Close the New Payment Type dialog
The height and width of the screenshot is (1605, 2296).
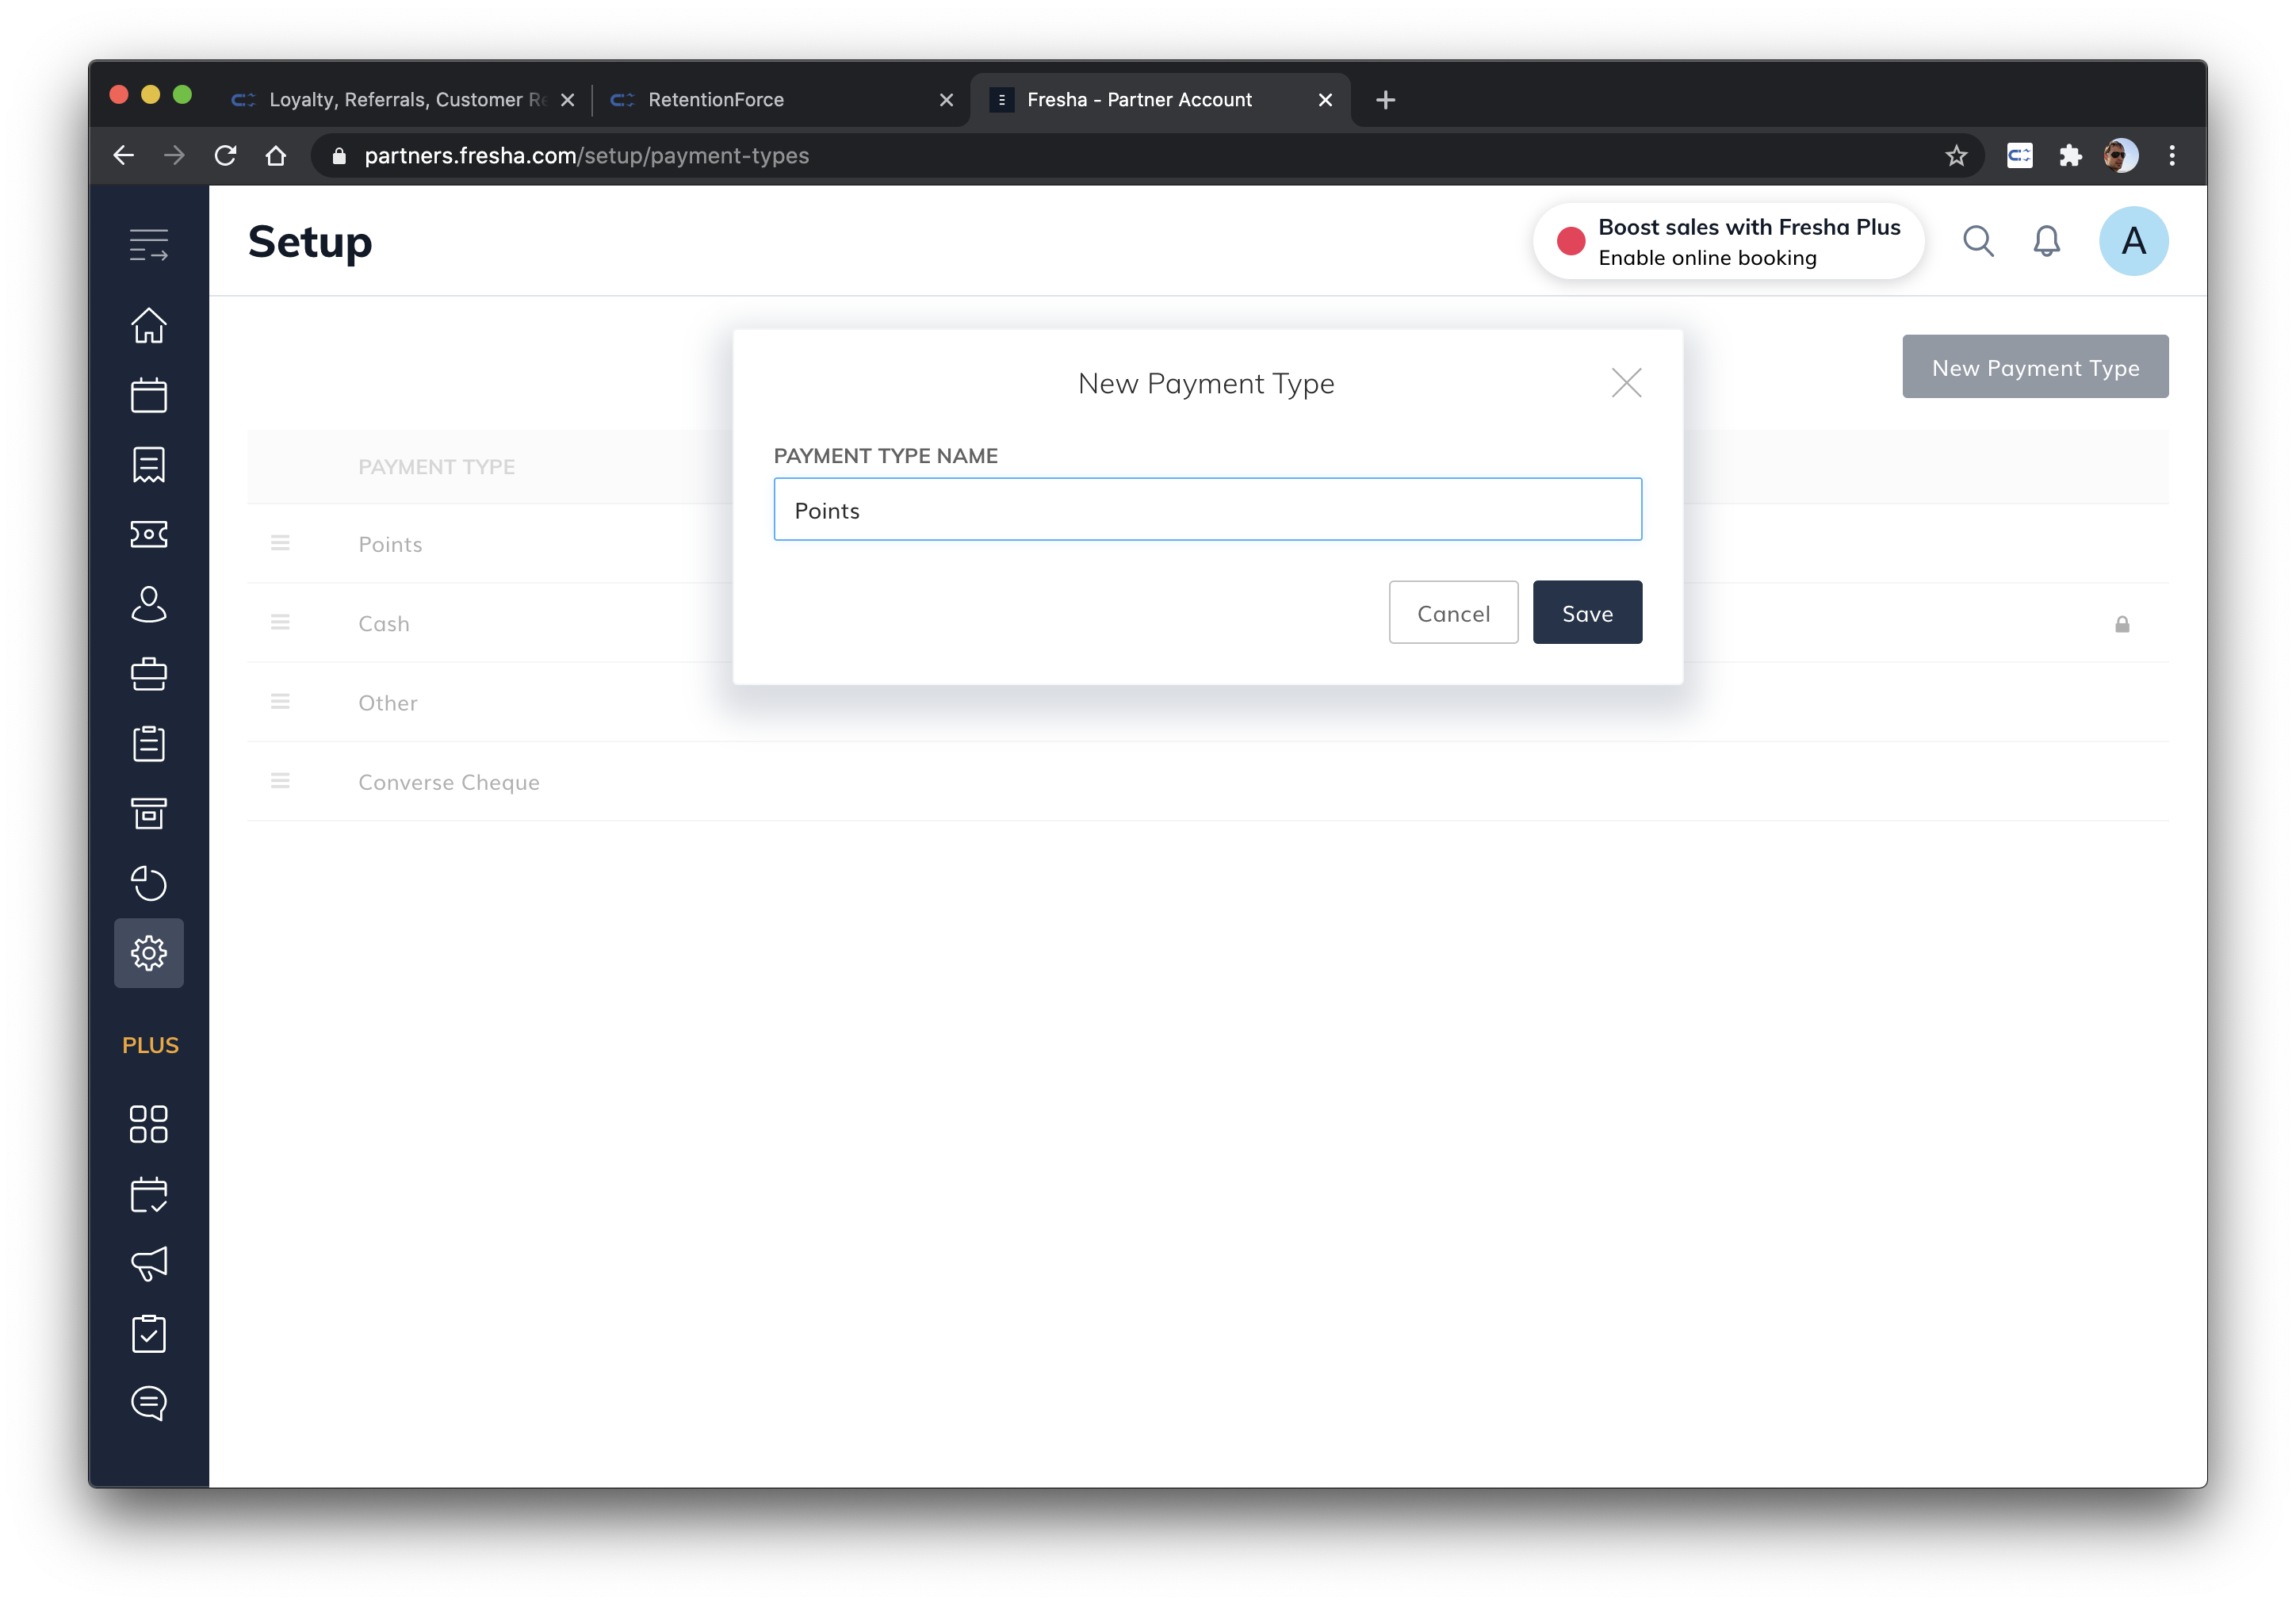pos(1626,383)
